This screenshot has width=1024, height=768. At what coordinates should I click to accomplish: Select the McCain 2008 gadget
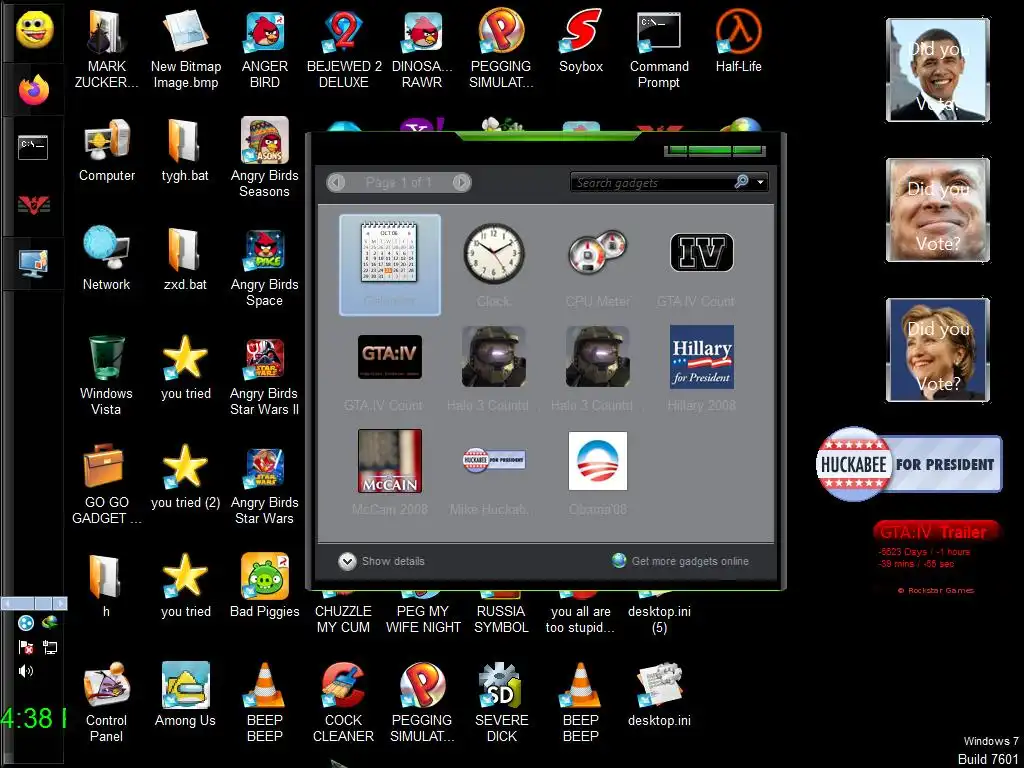point(390,472)
